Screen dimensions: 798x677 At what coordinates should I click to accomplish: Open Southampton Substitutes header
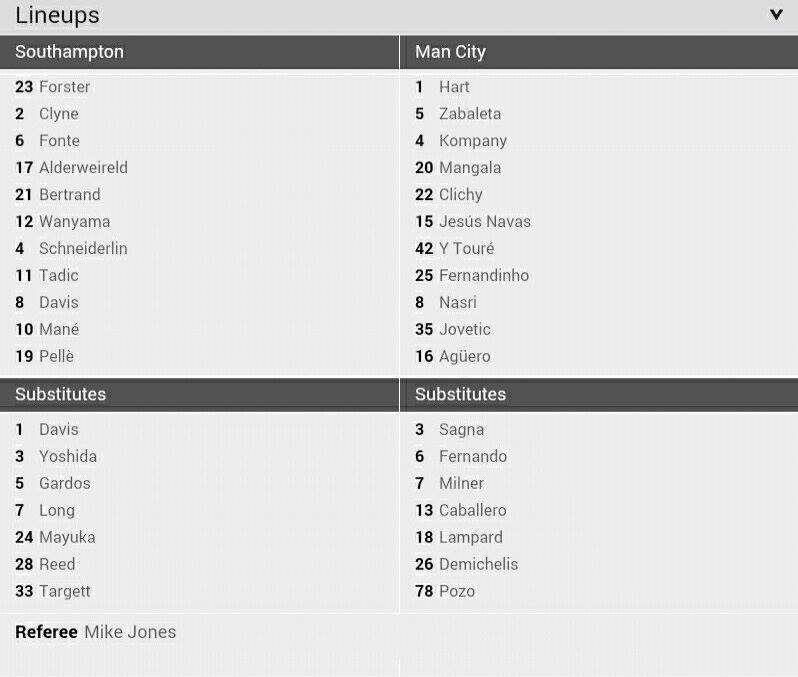(x=200, y=394)
